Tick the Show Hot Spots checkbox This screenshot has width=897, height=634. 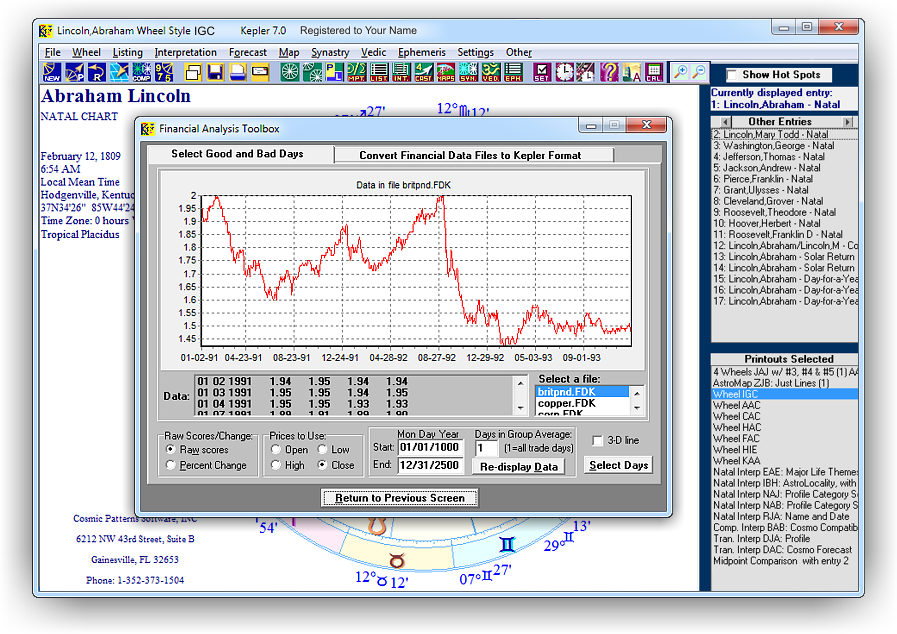pos(733,75)
